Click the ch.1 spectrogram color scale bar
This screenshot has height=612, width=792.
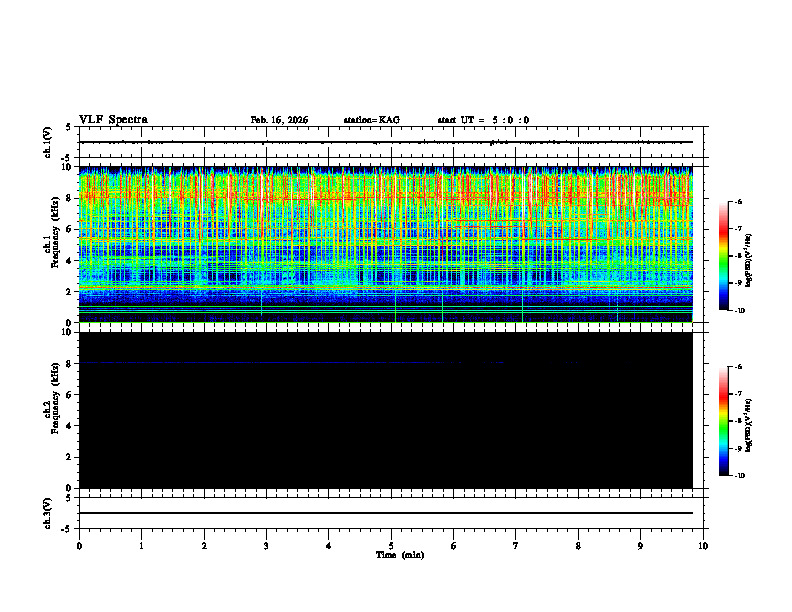click(x=724, y=256)
